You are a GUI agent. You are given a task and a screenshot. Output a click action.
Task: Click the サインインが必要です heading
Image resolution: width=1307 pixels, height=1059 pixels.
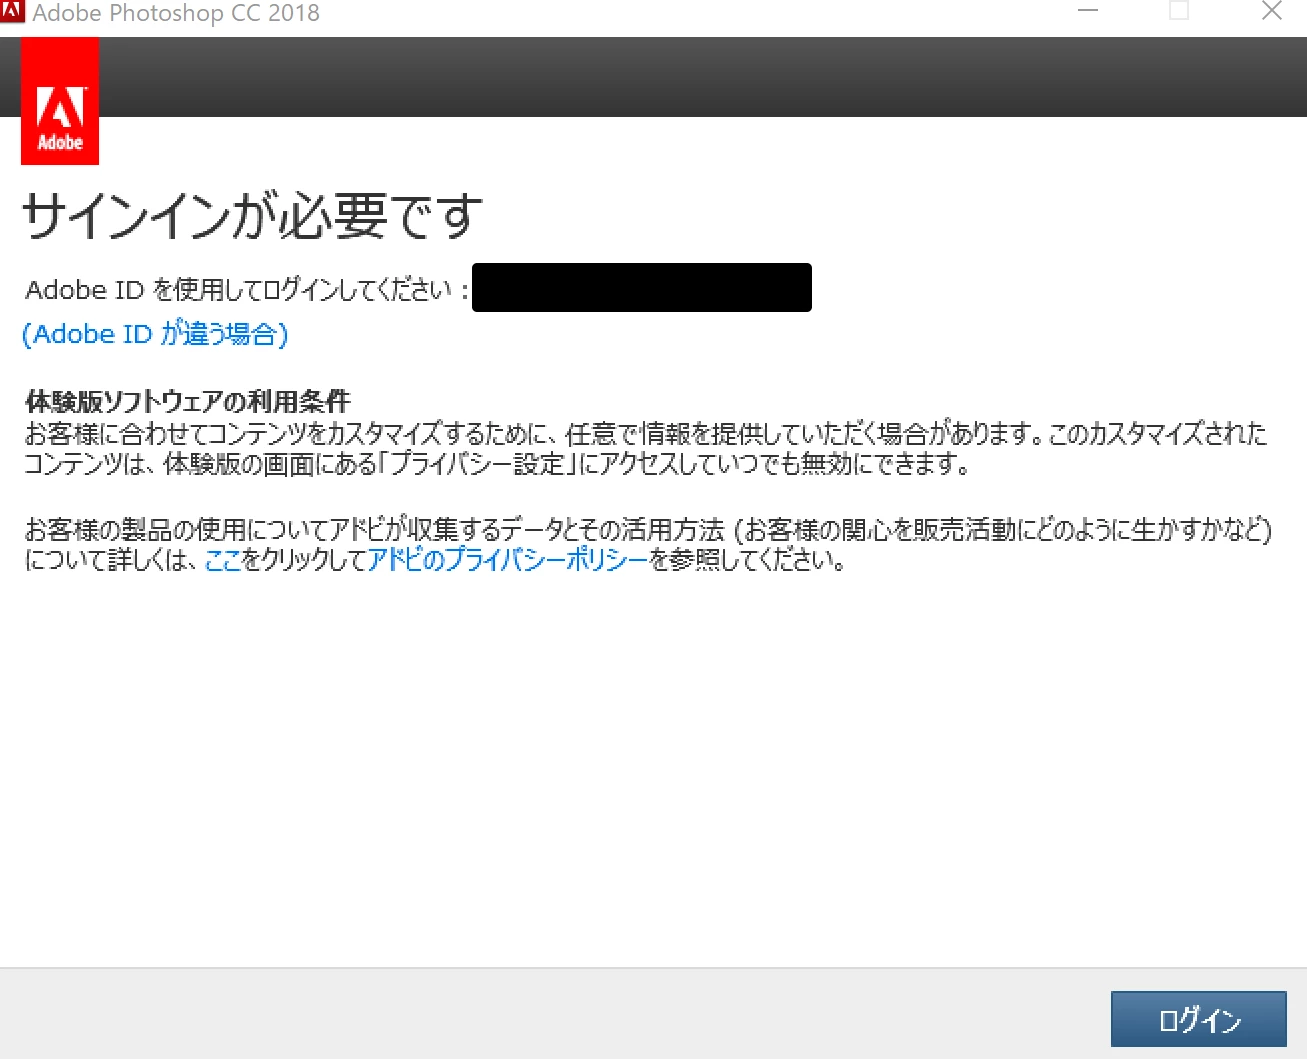(253, 216)
